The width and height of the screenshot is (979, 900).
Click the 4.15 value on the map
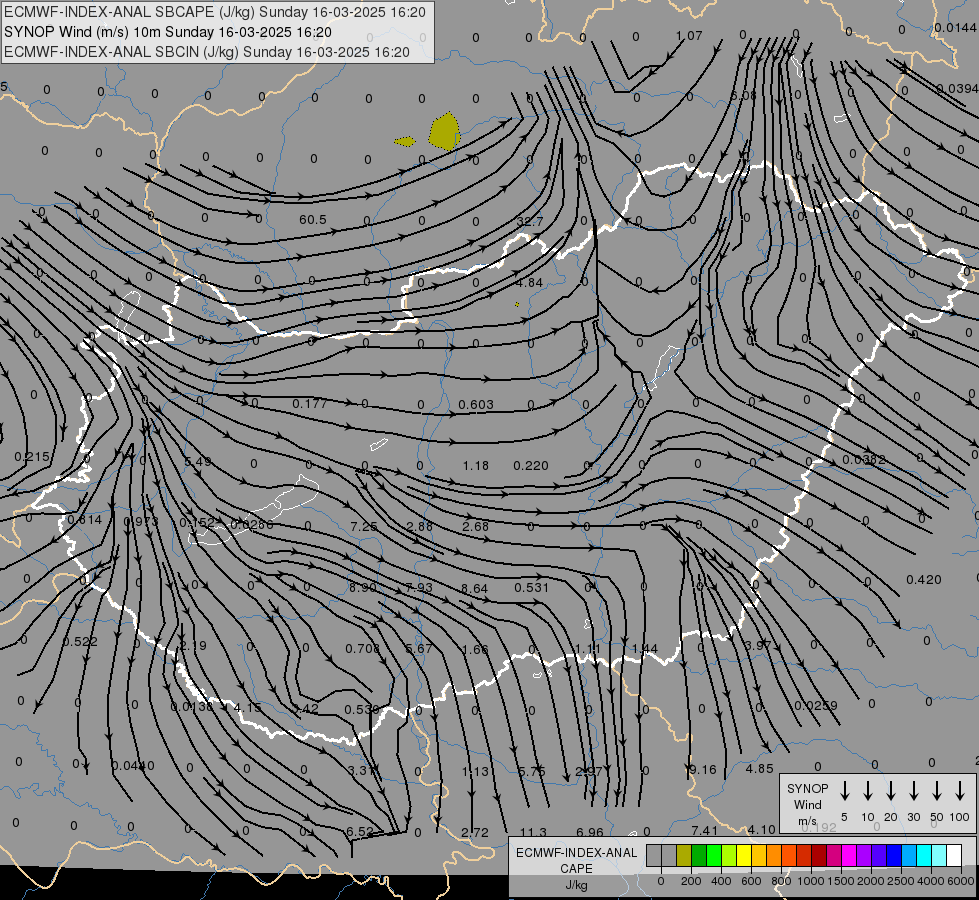pyautogui.click(x=247, y=708)
